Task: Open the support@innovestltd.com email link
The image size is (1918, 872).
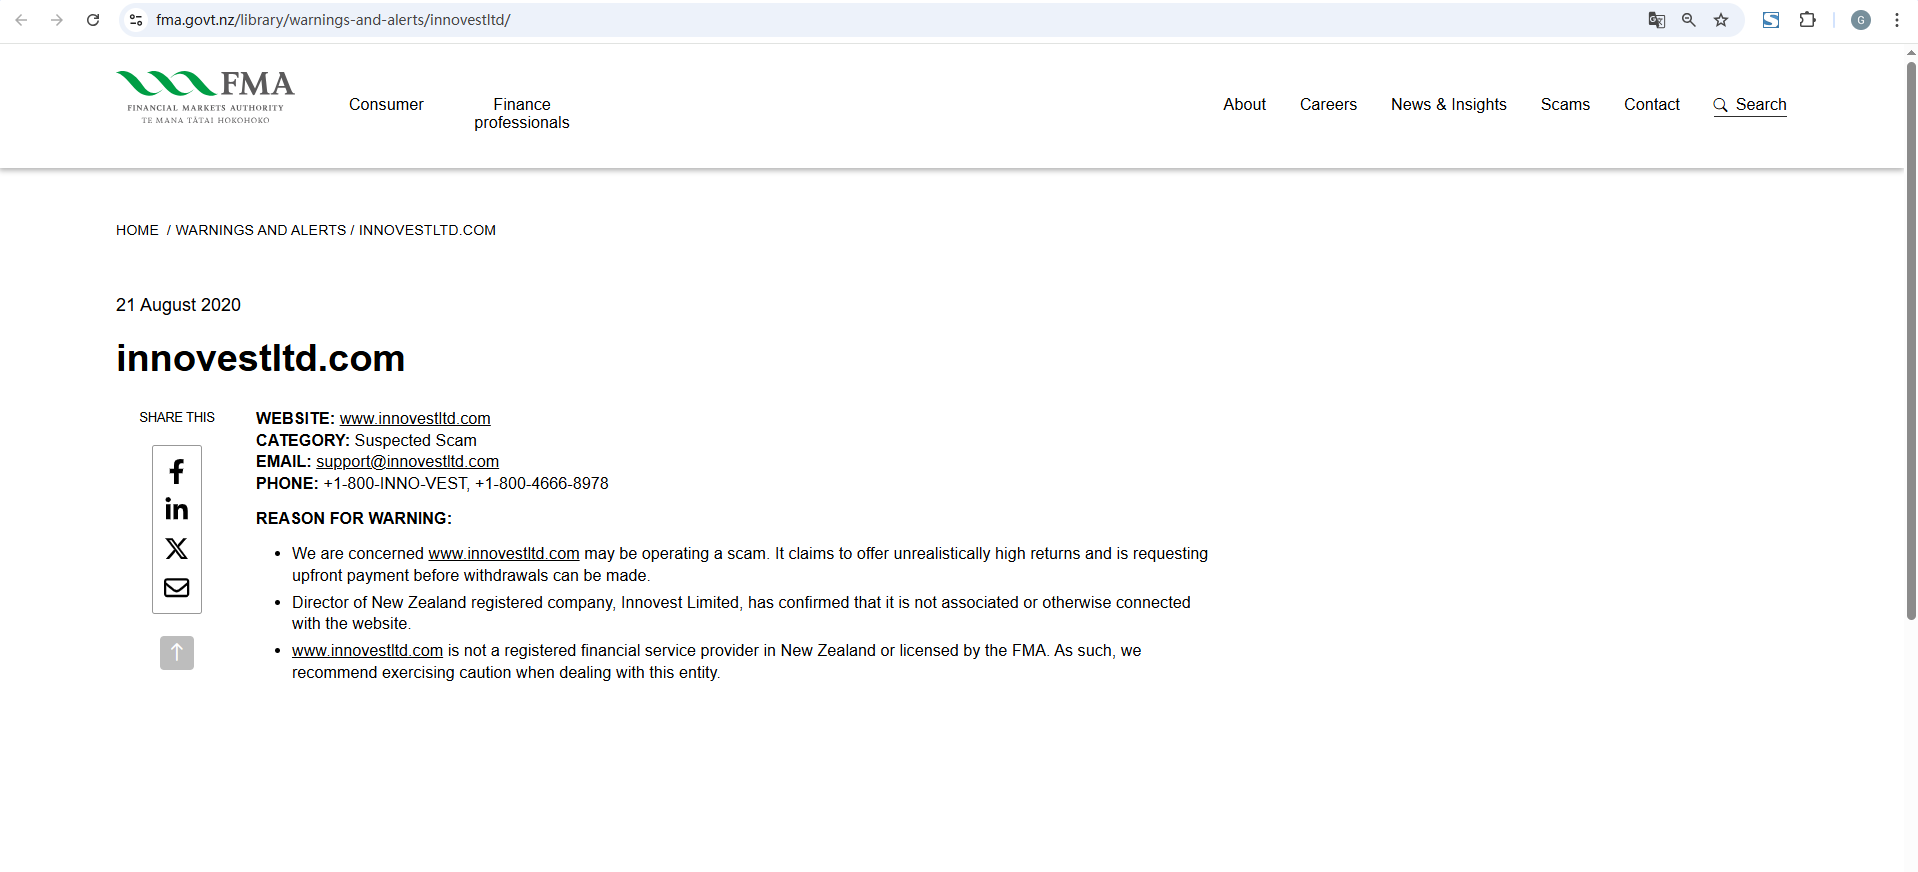Action: click(x=407, y=461)
